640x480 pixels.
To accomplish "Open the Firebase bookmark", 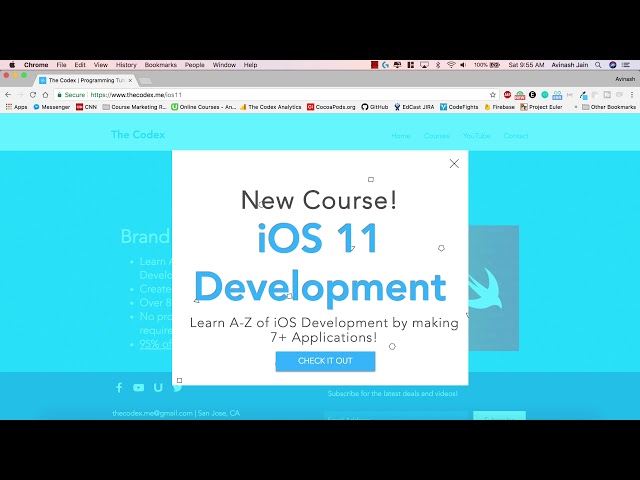I will pyautogui.click(x=499, y=107).
